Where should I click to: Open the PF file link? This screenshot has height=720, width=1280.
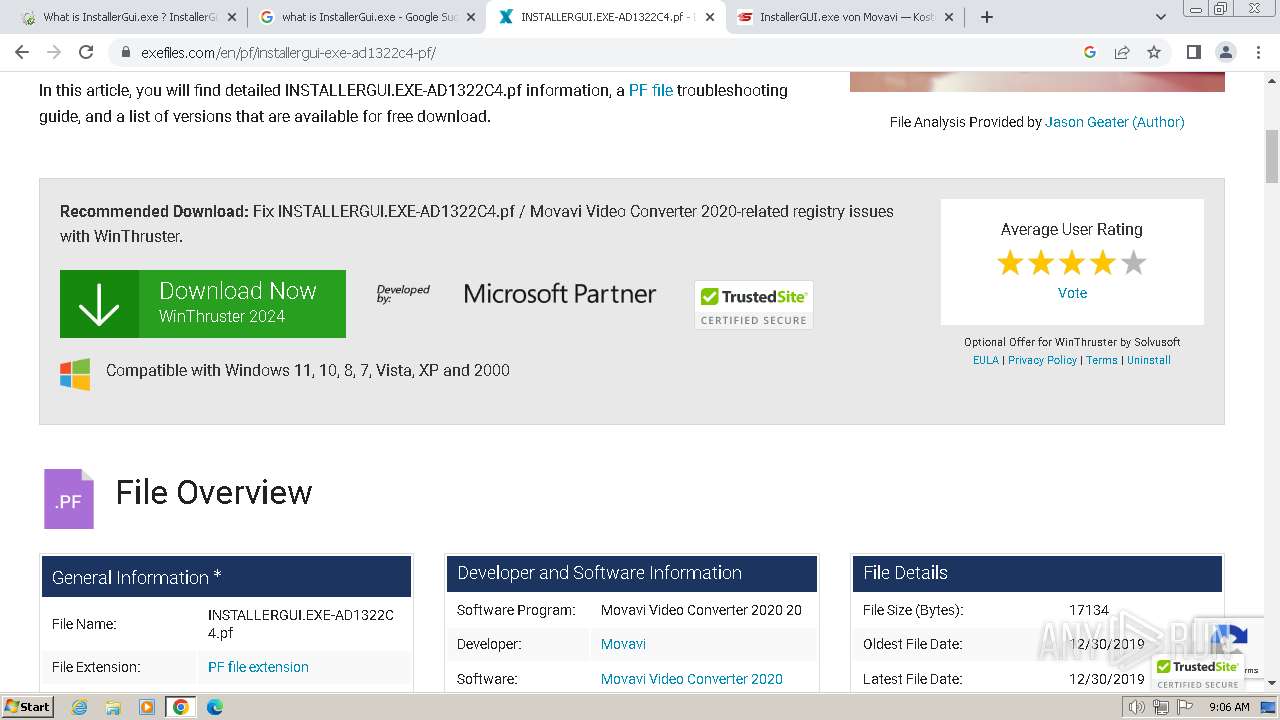(x=650, y=90)
